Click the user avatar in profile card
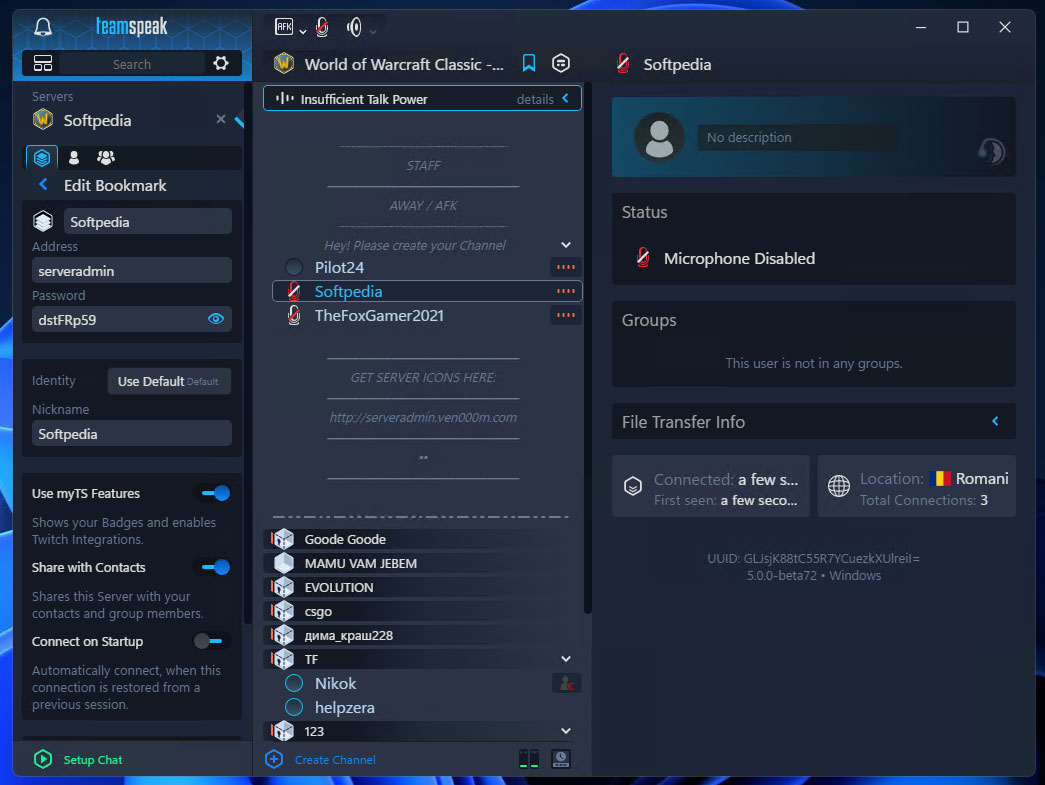Viewport: 1045px width, 785px height. [x=659, y=137]
